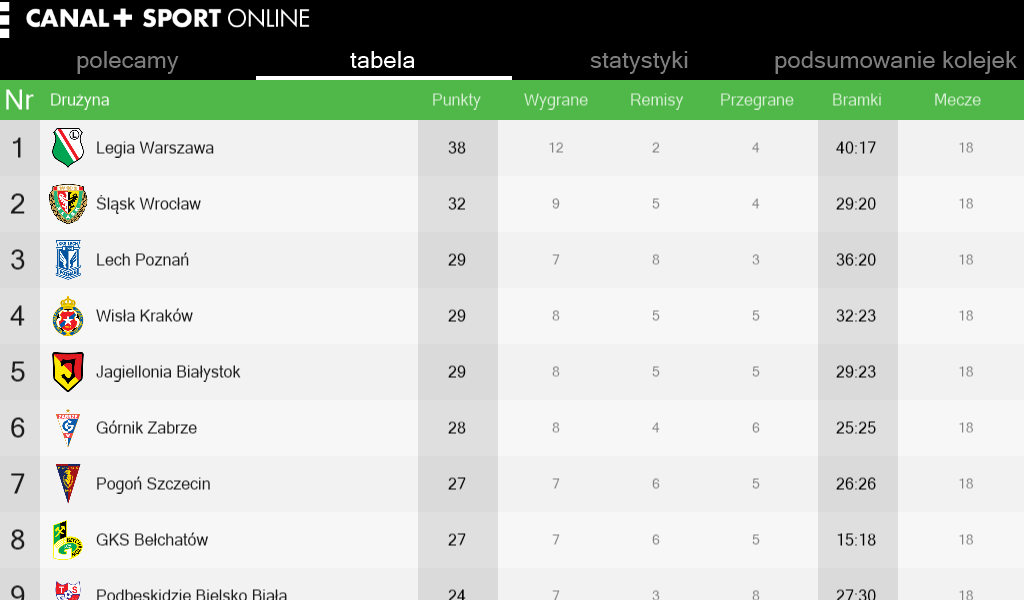The height and width of the screenshot is (600, 1024).
Task: Click the CANAL+ SPORT ONLINE logo
Action: 167,18
